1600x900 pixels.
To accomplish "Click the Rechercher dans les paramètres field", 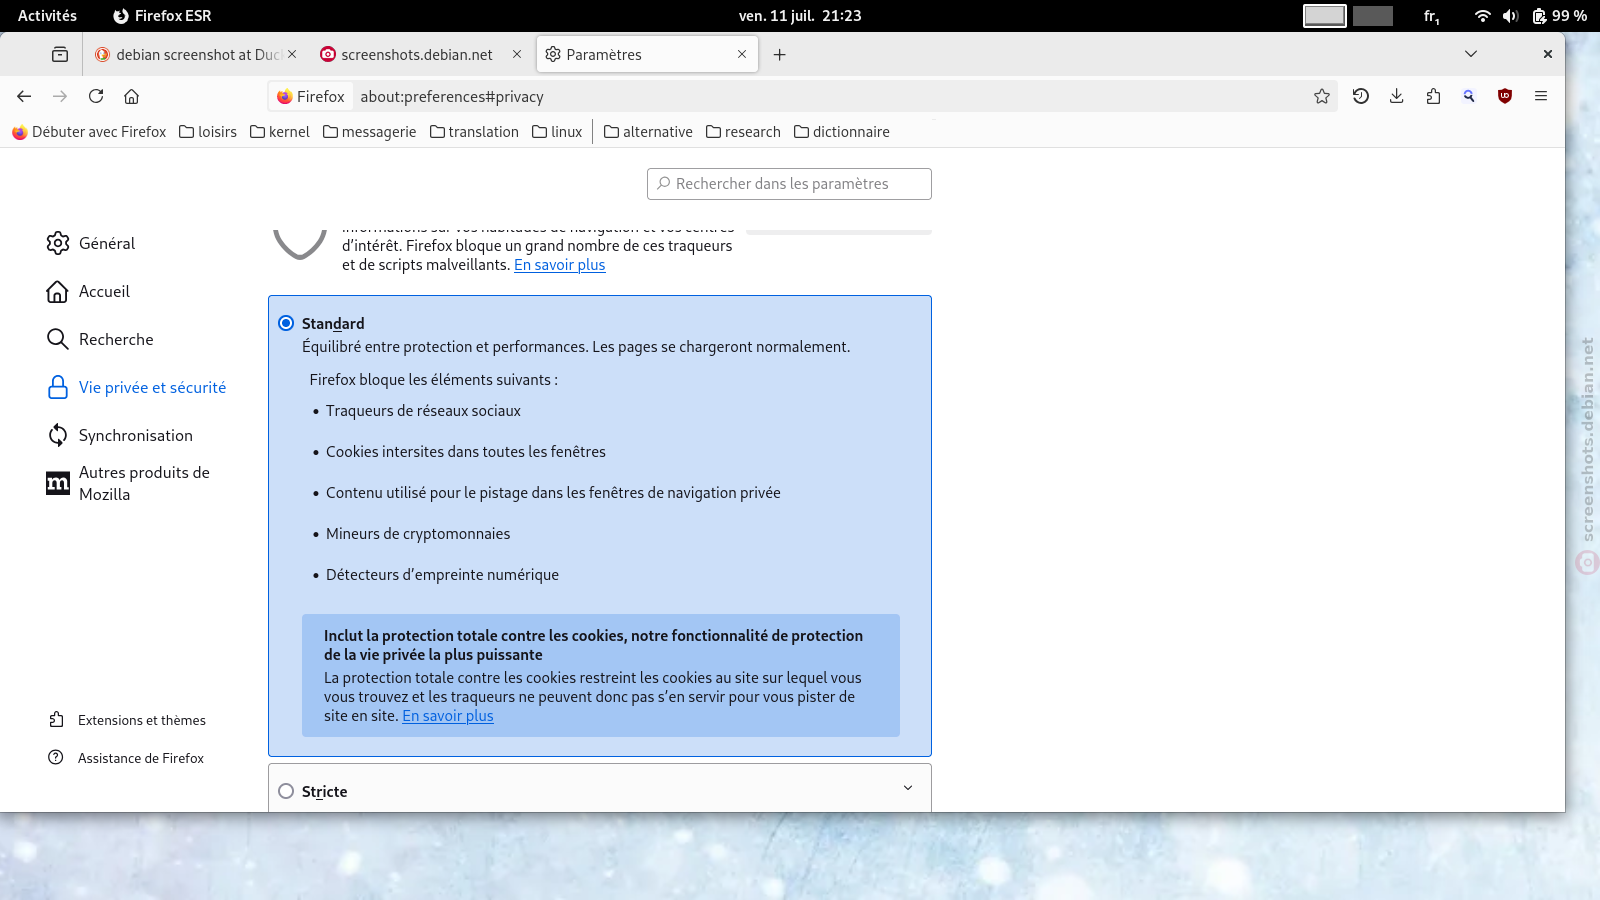I will point(789,184).
